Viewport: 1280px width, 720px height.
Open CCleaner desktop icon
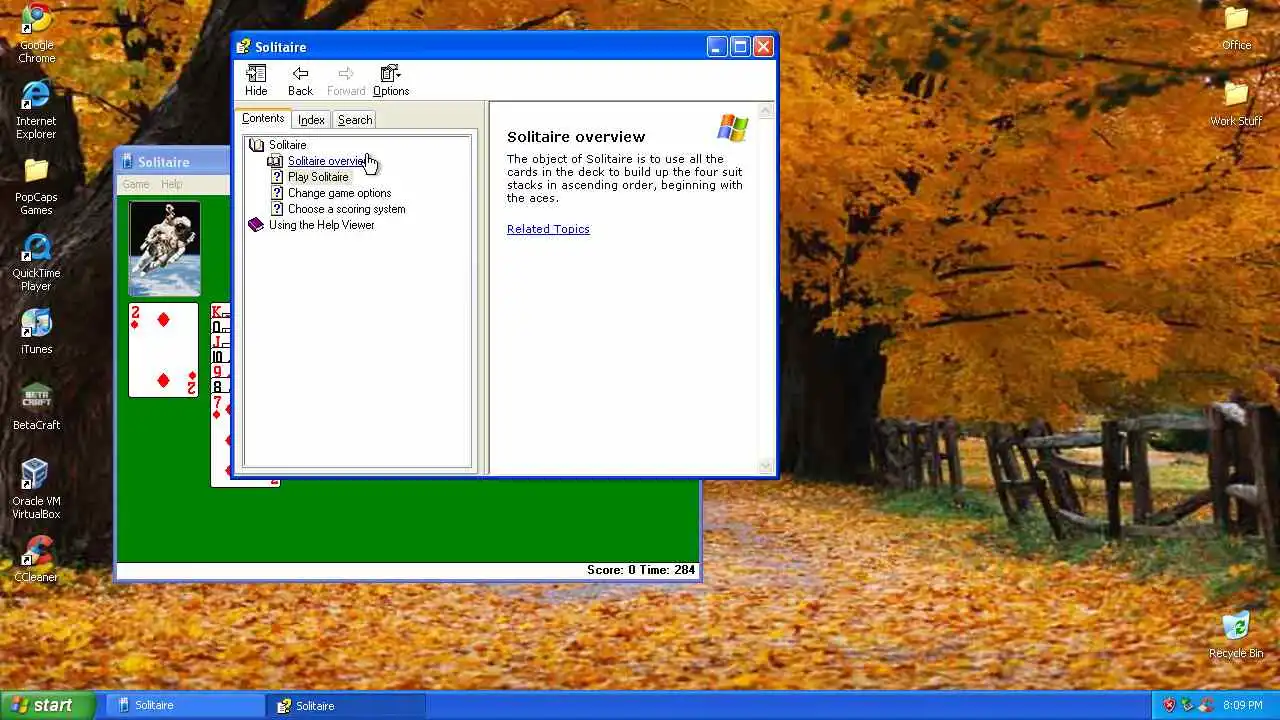click(36, 559)
